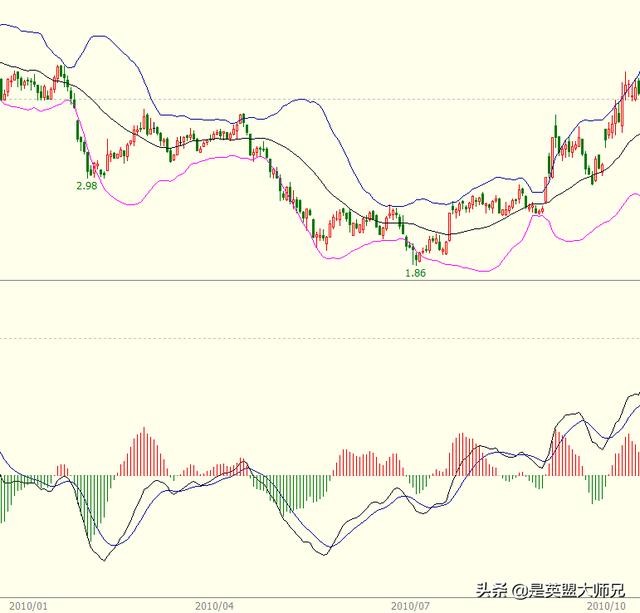
Task: Click the dashed line atop the MACD panel
Action: pyautogui.click(x=320, y=338)
